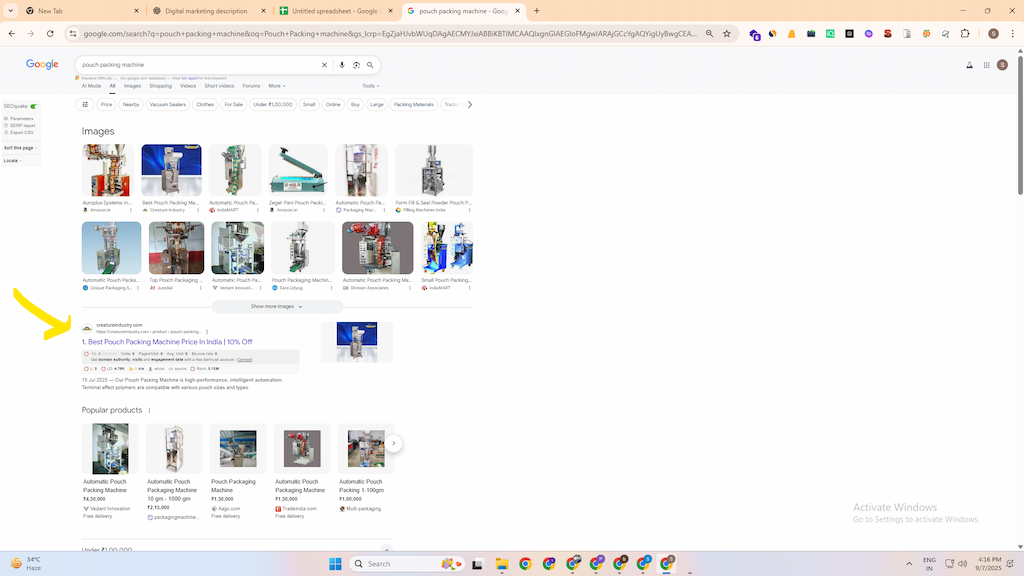Expand the Sort this page section
Viewport: 1024px width, 576px height.
(17, 148)
